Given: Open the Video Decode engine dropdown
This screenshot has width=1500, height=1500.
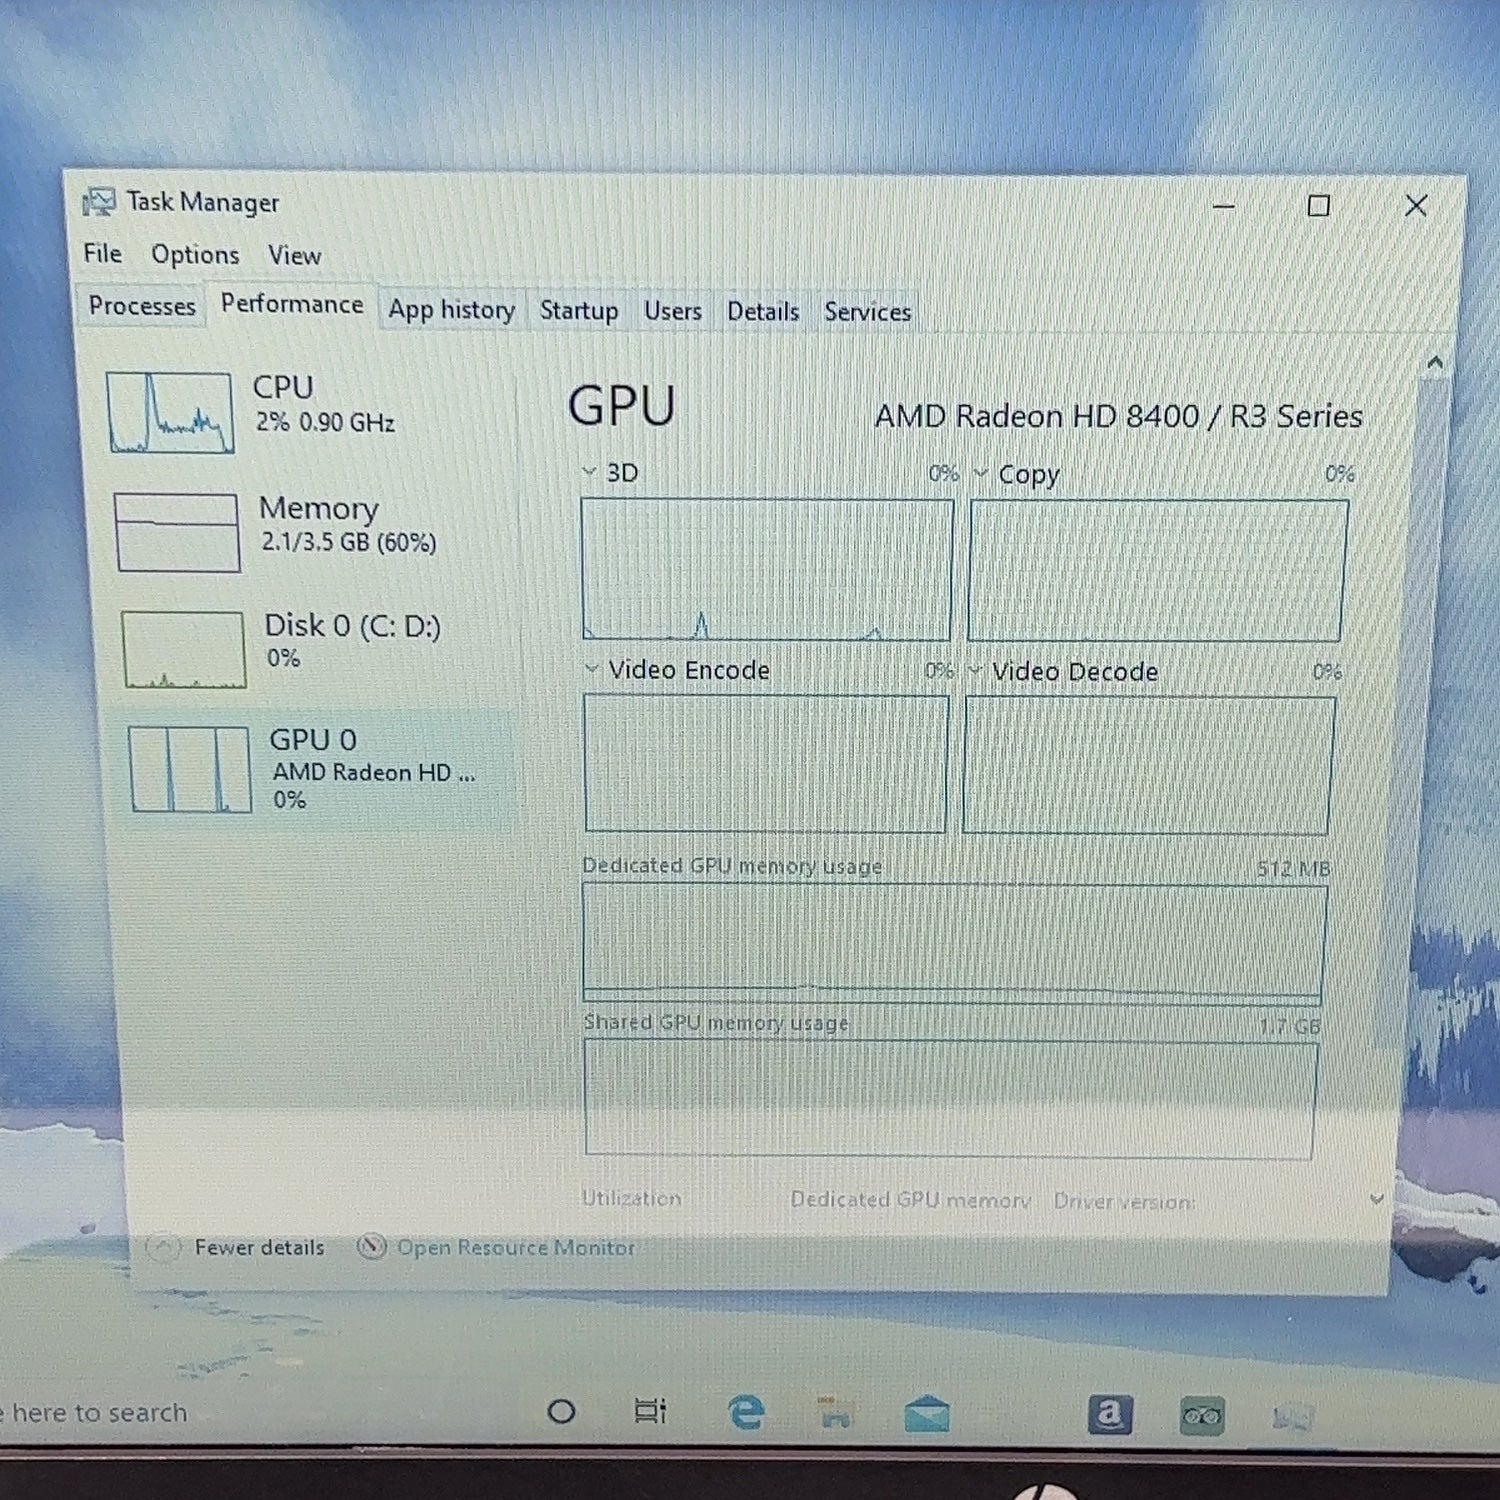Looking at the screenshot, I should pos(975,670).
